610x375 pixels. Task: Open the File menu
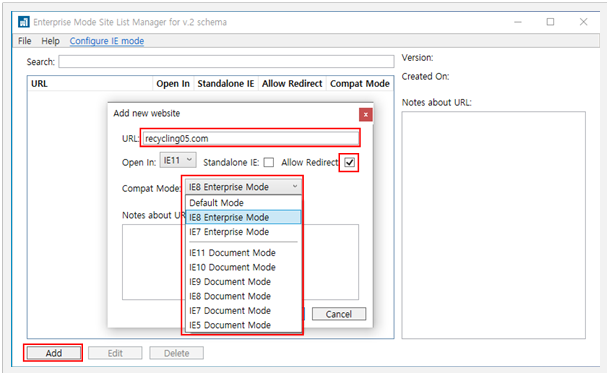pyautogui.click(x=25, y=41)
